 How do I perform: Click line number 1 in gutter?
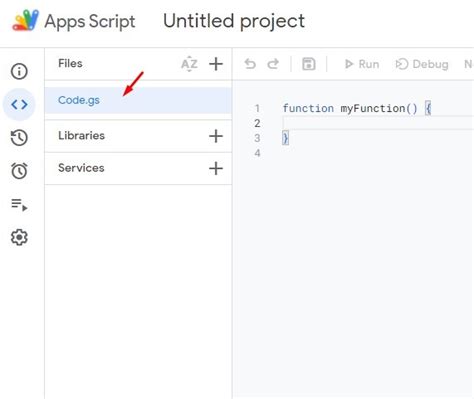257,108
